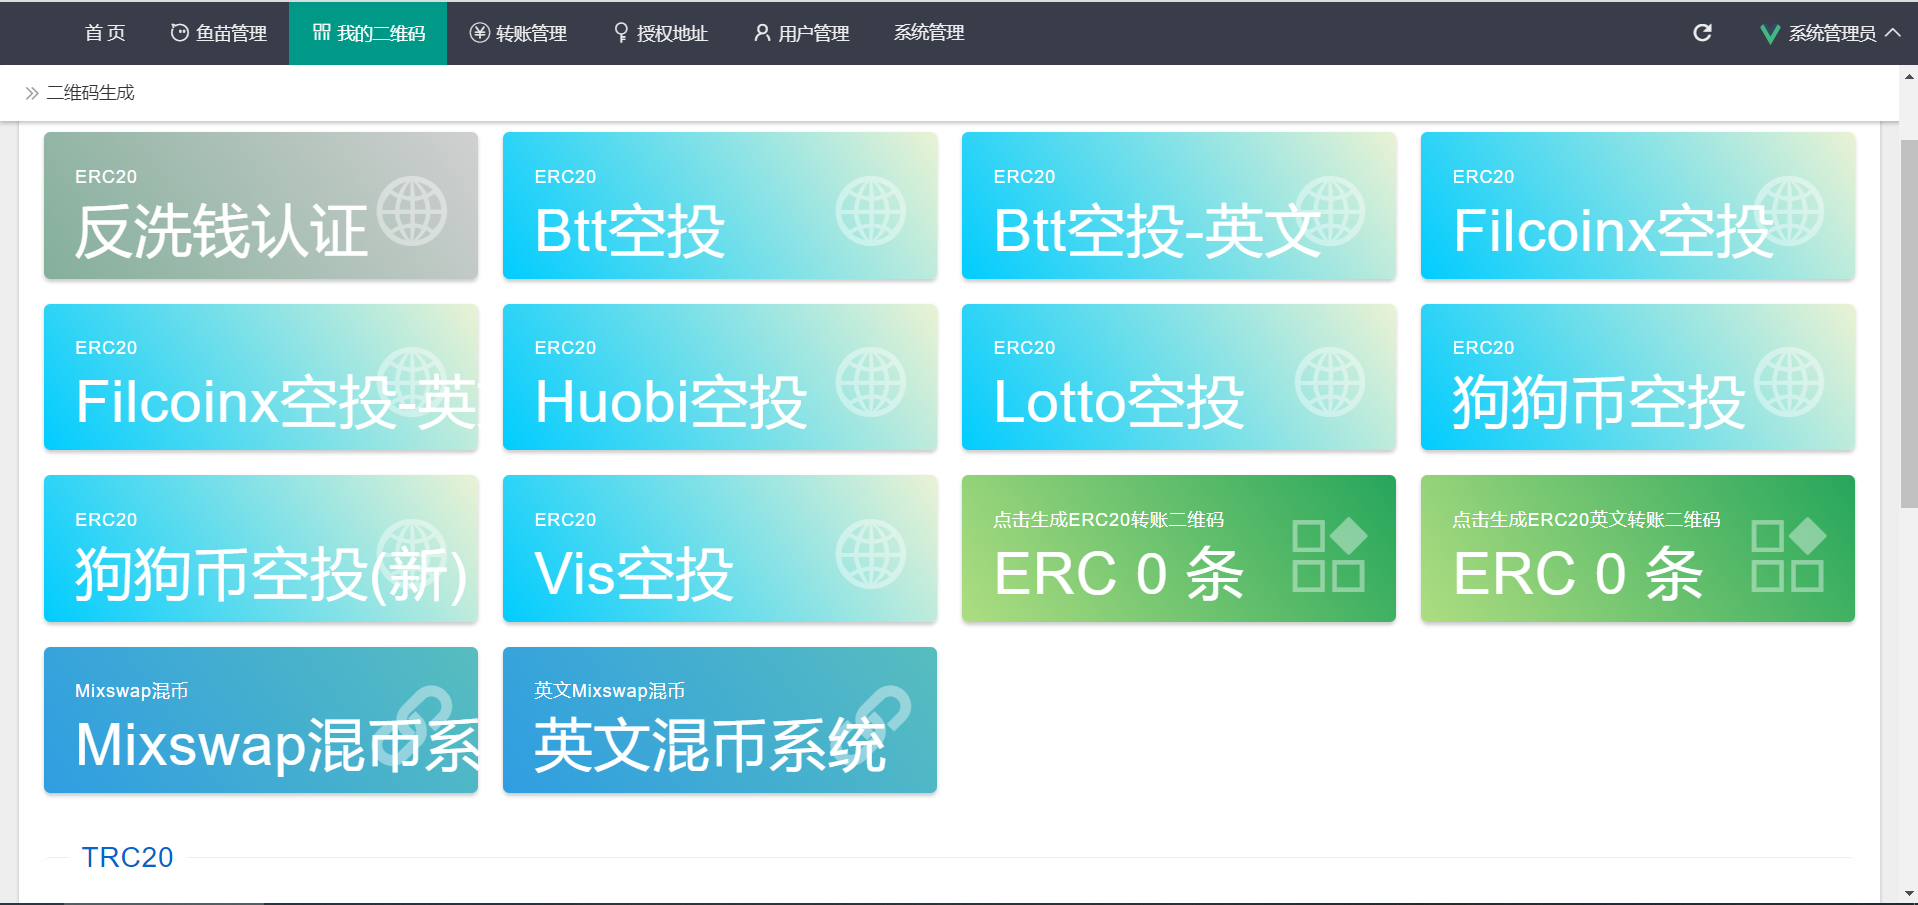1918x905 pixels.
Task: Click the globe icon on Vis空投 card
Action: [x=871, y=554]
